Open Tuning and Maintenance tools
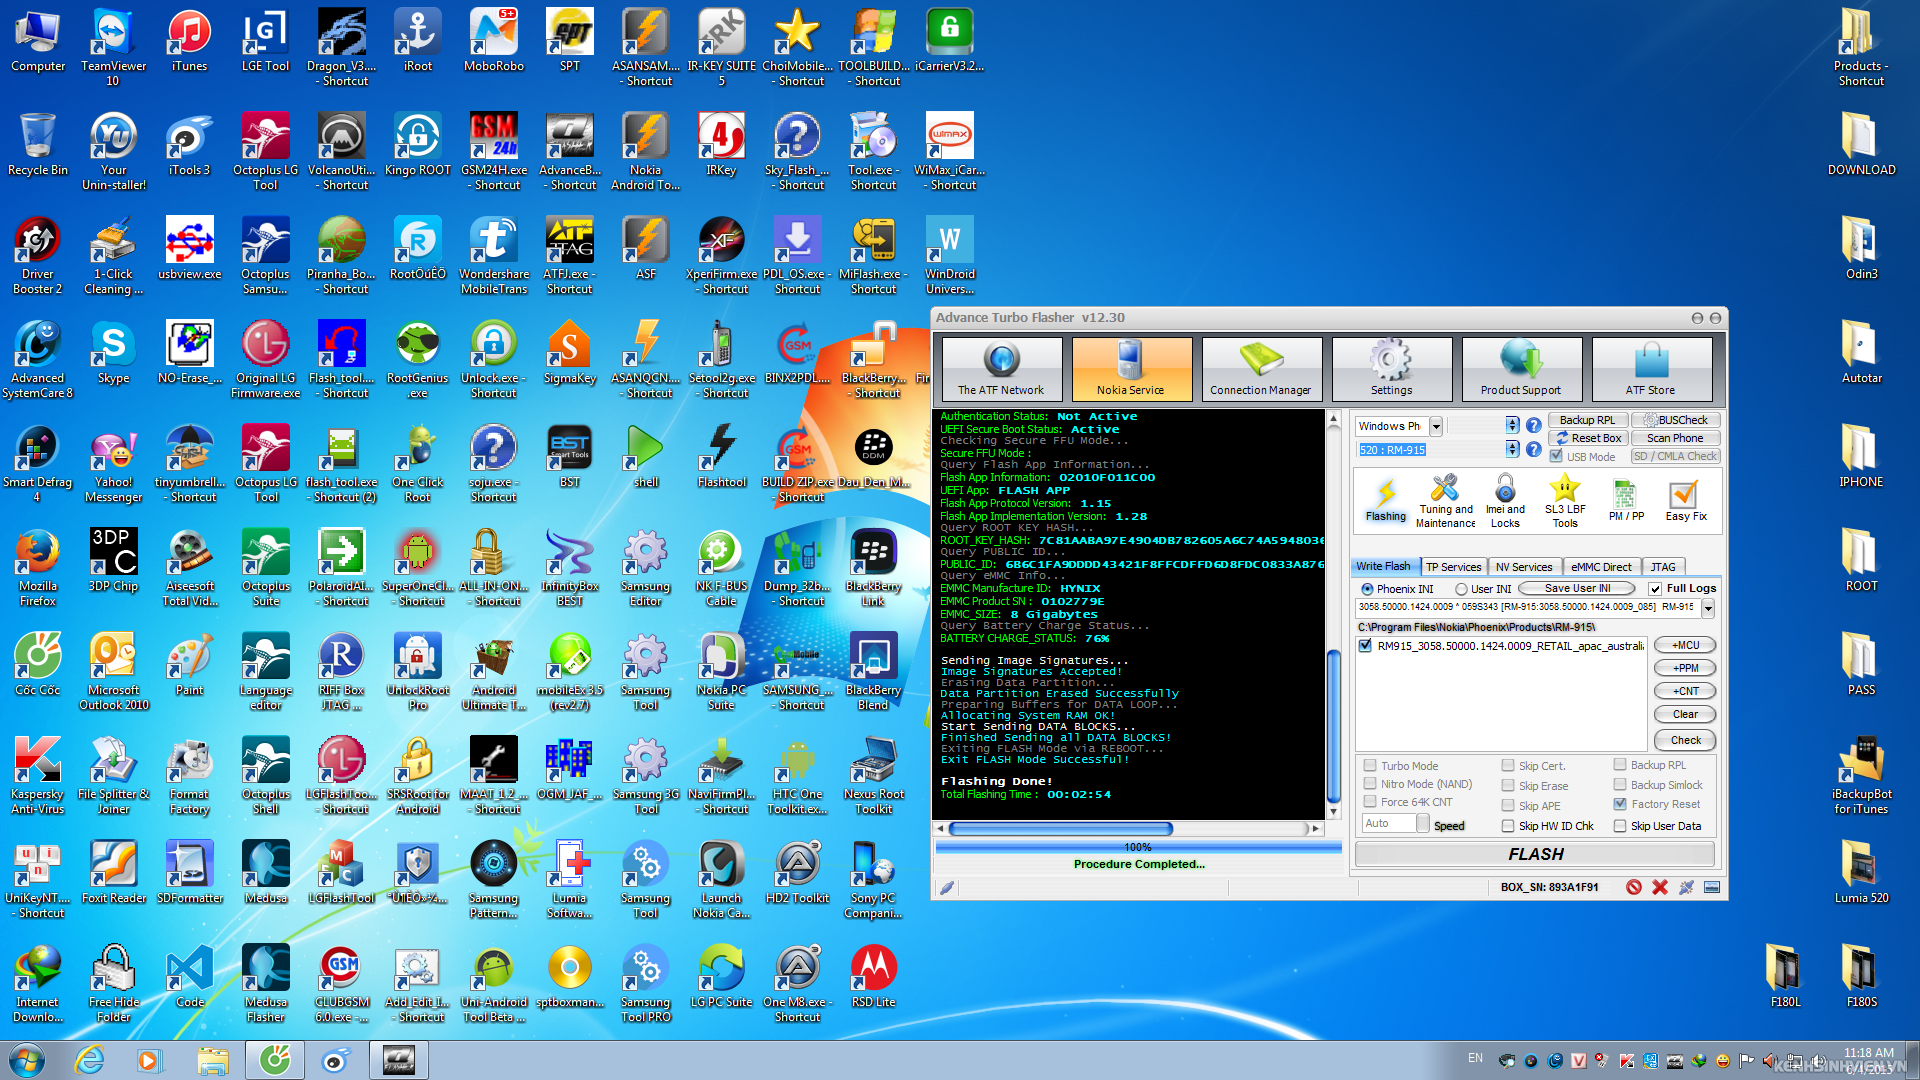The image size is (1920, 1080). (x=1445, y=500)
